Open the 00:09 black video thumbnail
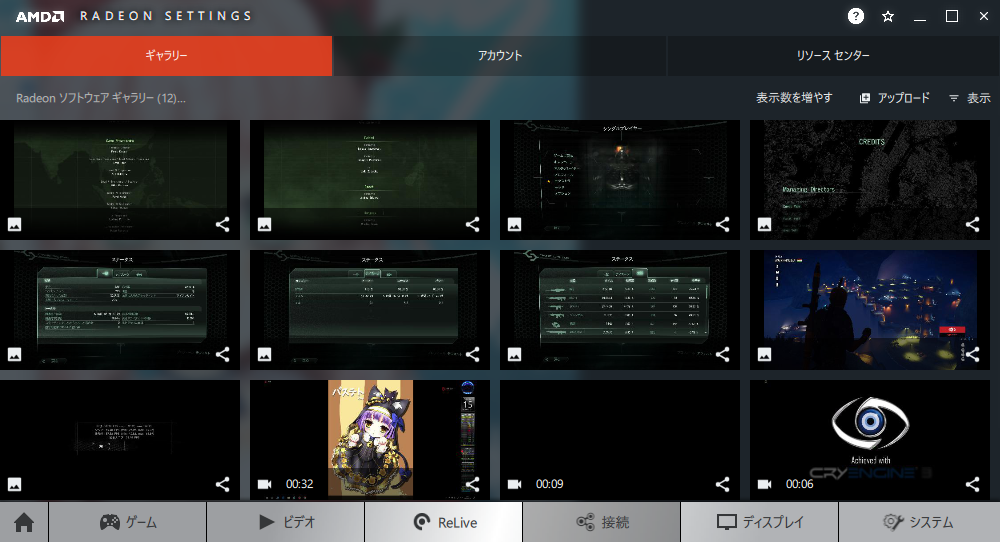The height and width of the screenshot is (542, 1000). click(x=620, y=440)
